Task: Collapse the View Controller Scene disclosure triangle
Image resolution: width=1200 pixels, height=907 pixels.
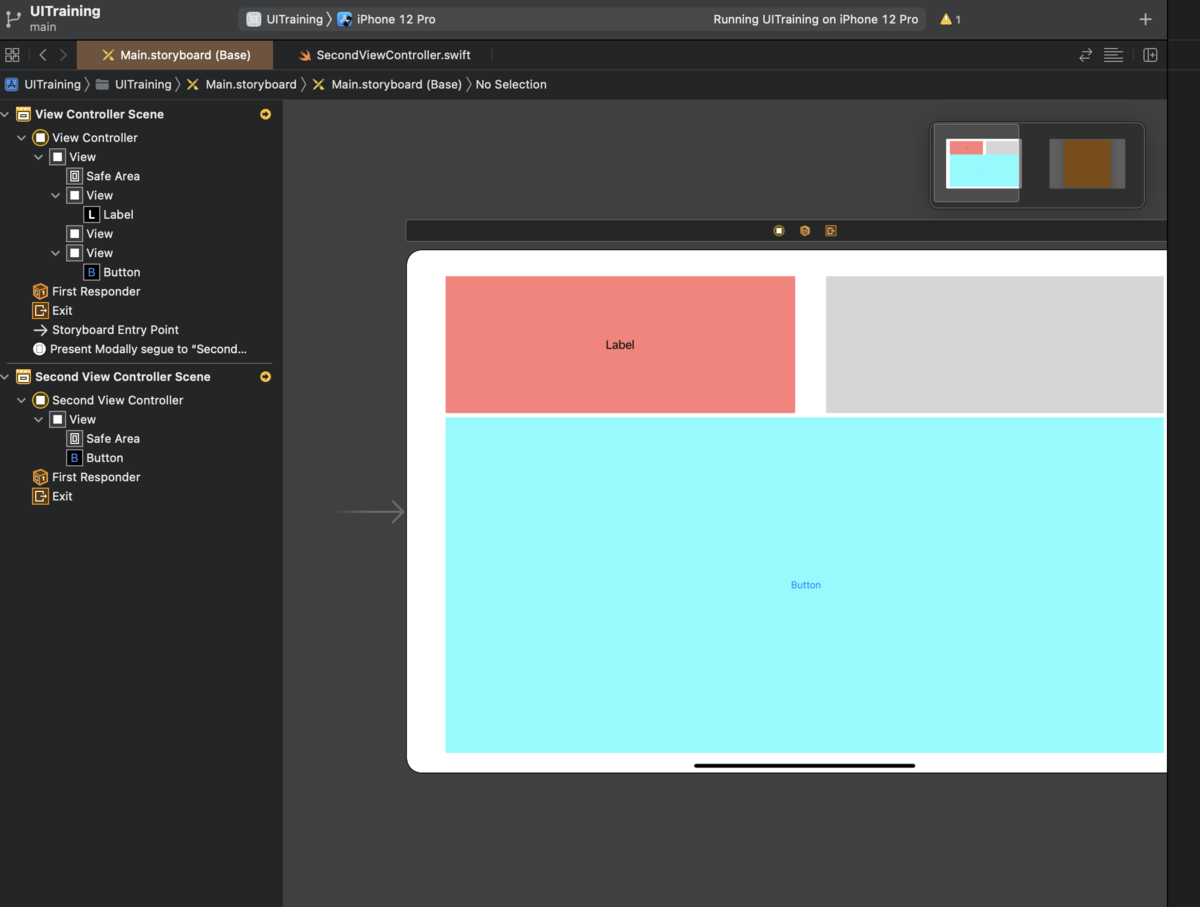Action: [x=6, y=114]
